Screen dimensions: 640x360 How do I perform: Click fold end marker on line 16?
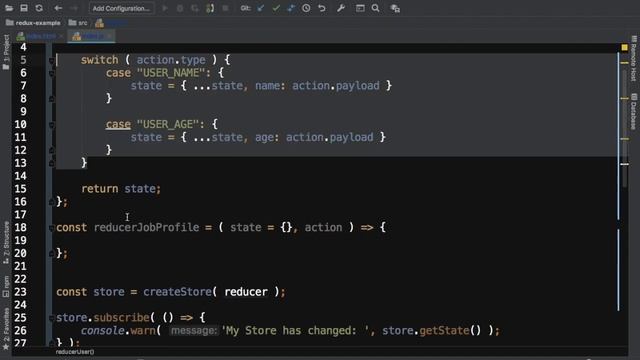tap(51, 202)
